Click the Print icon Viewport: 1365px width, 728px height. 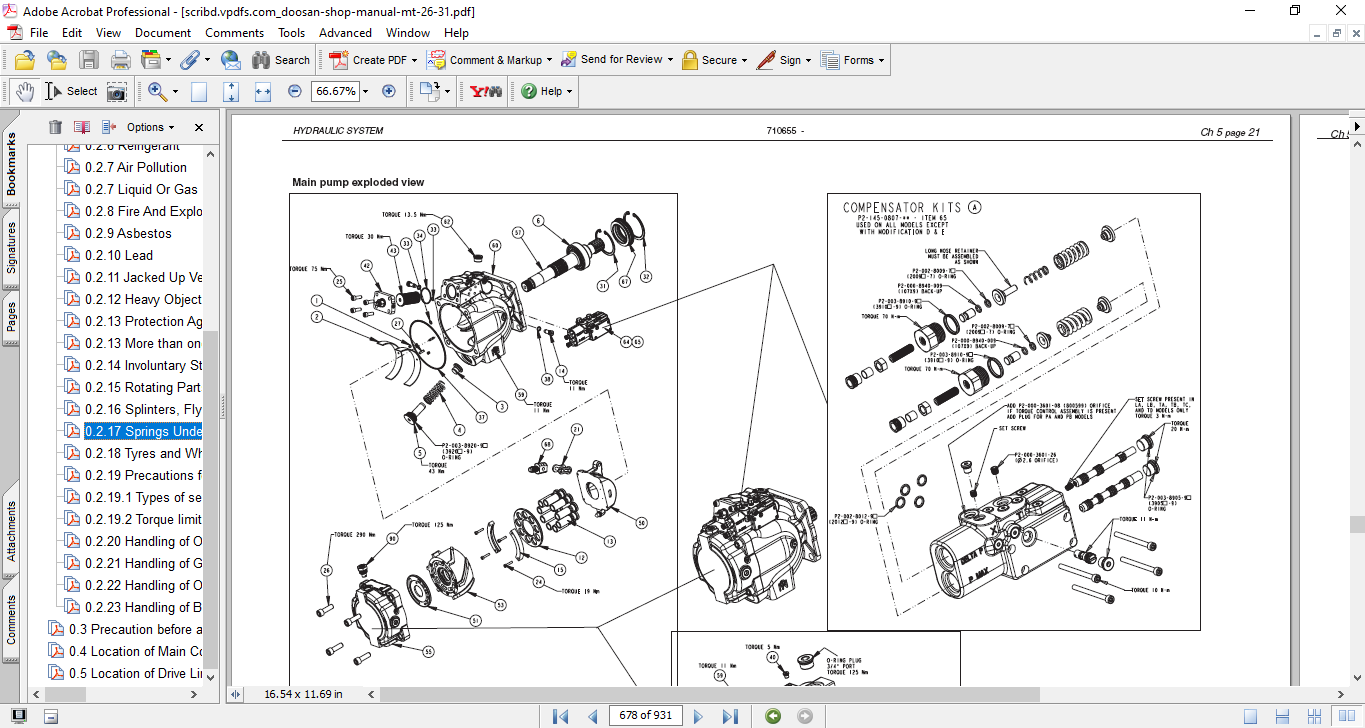[x=120, y=60]
